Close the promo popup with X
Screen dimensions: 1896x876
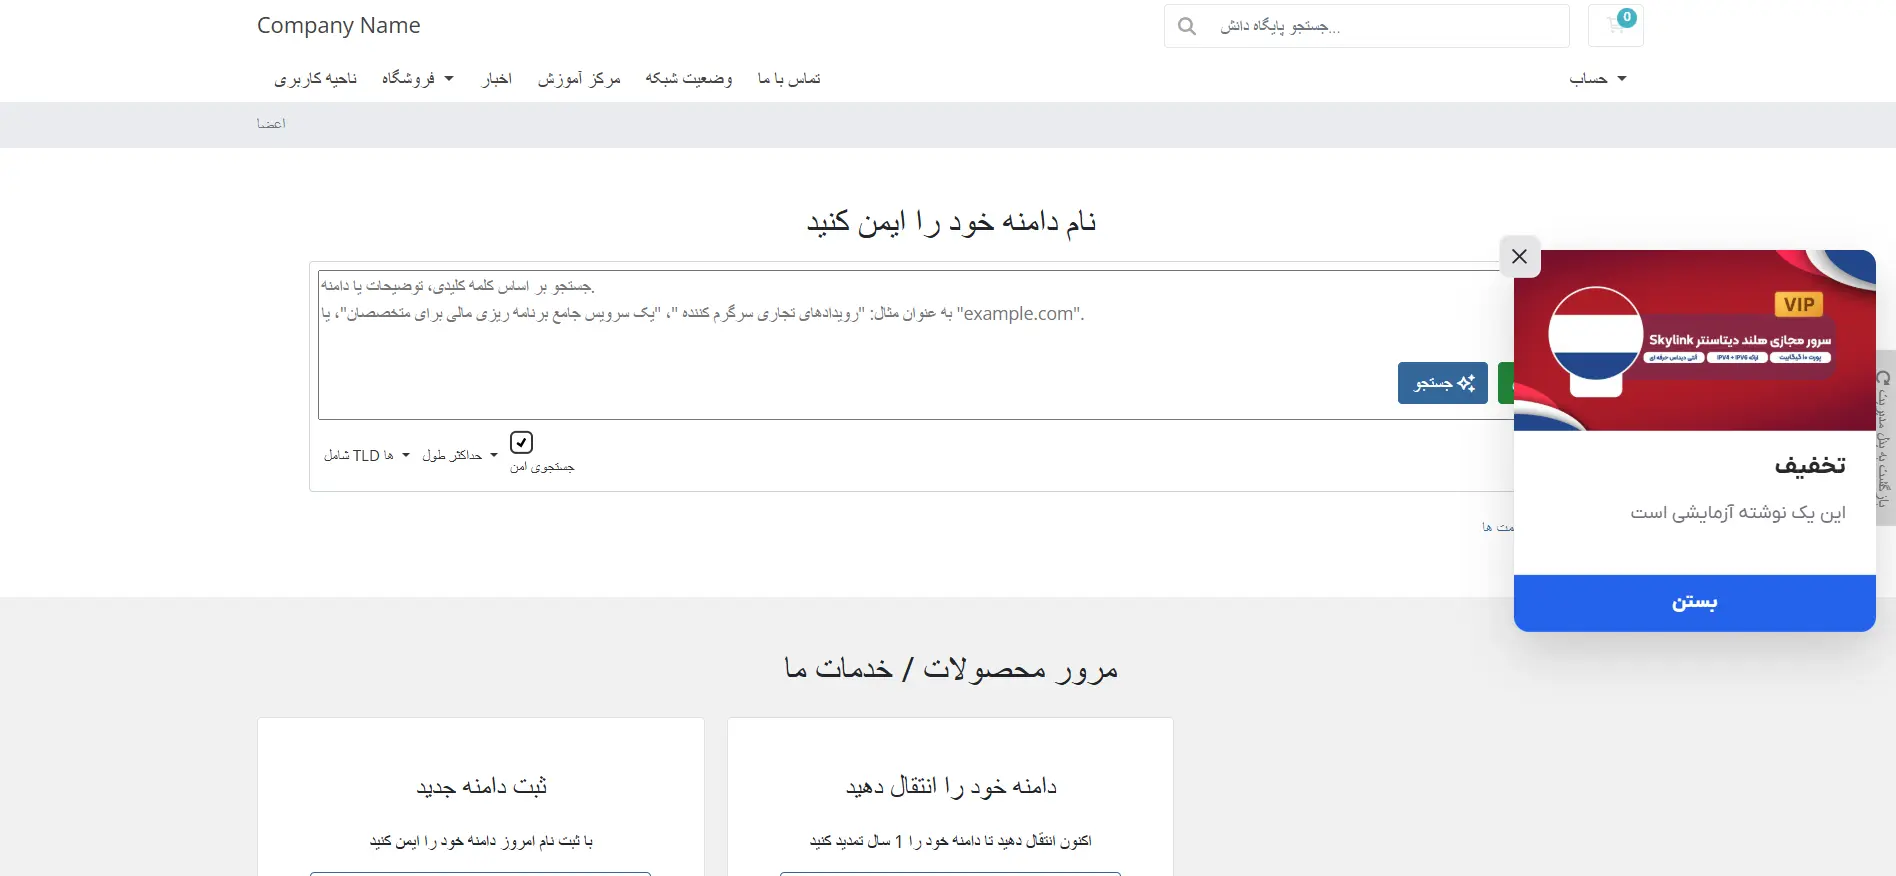tap(1520, 257)
